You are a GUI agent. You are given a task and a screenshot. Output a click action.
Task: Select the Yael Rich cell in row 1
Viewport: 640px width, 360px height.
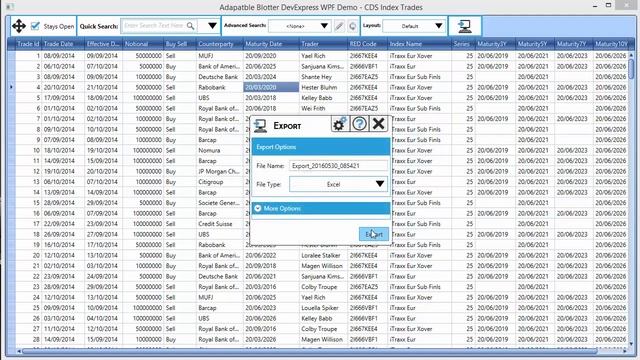coord(323,56)
